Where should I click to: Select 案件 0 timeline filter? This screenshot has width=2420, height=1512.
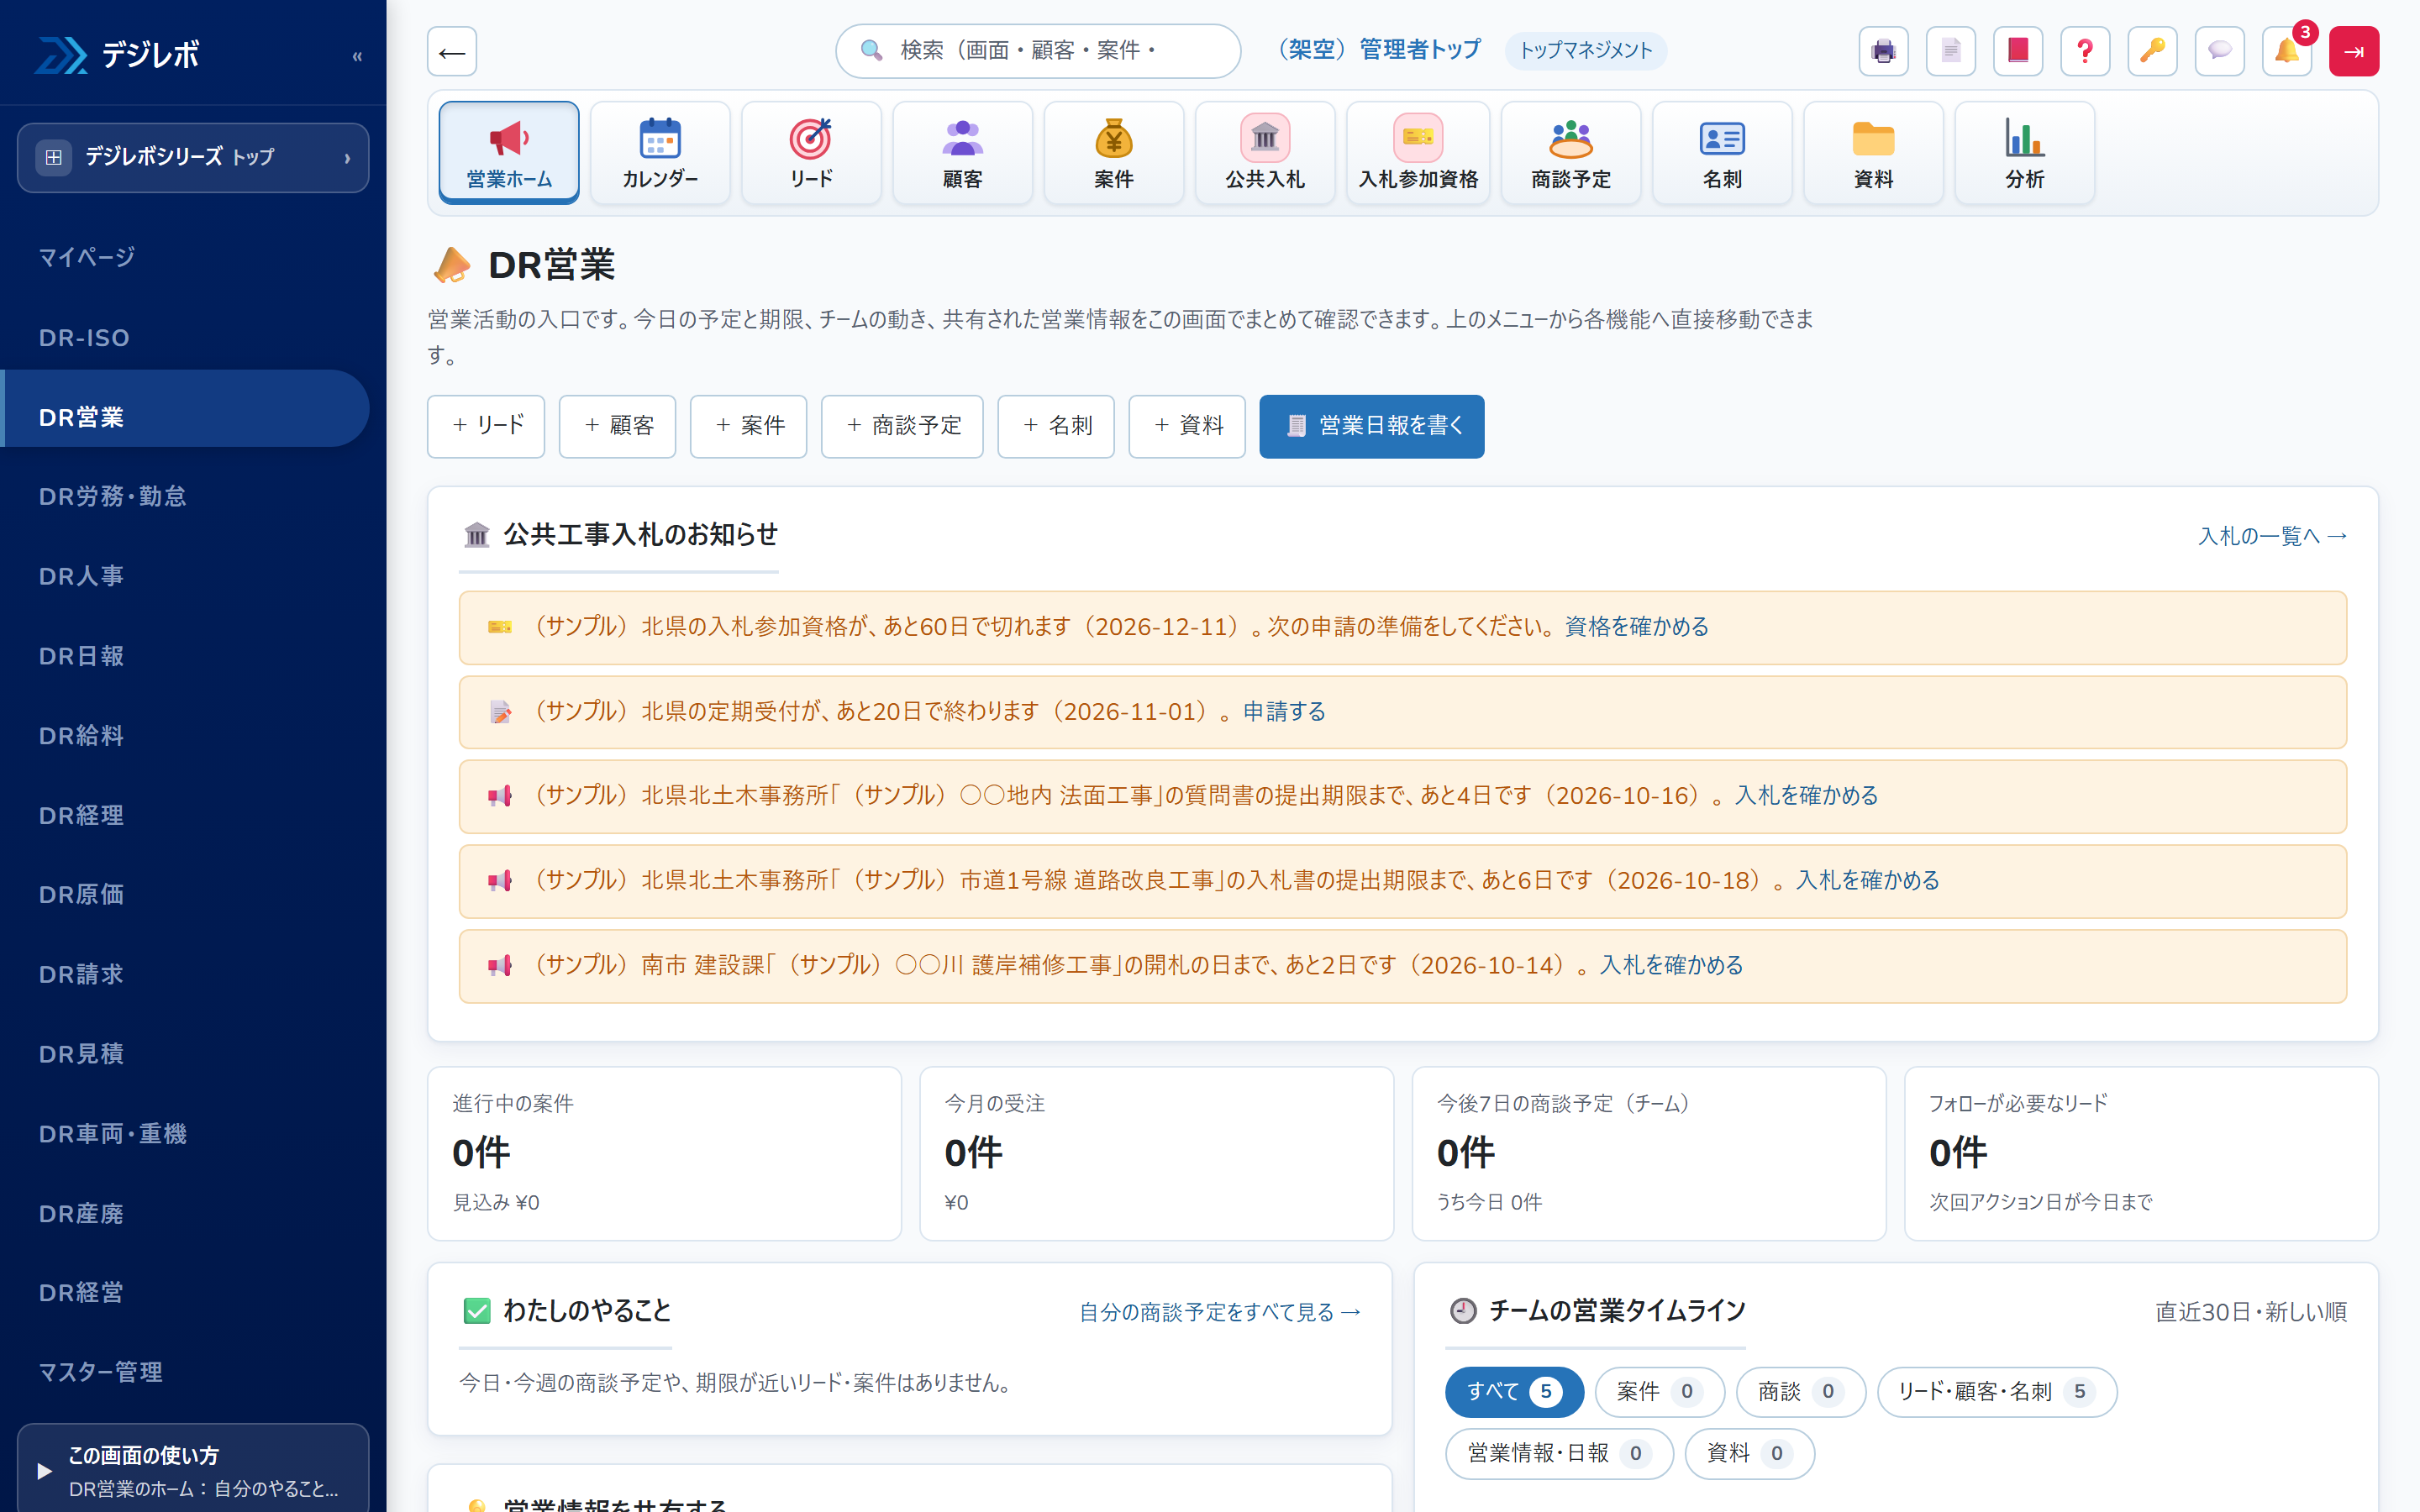[1659, 1391]
